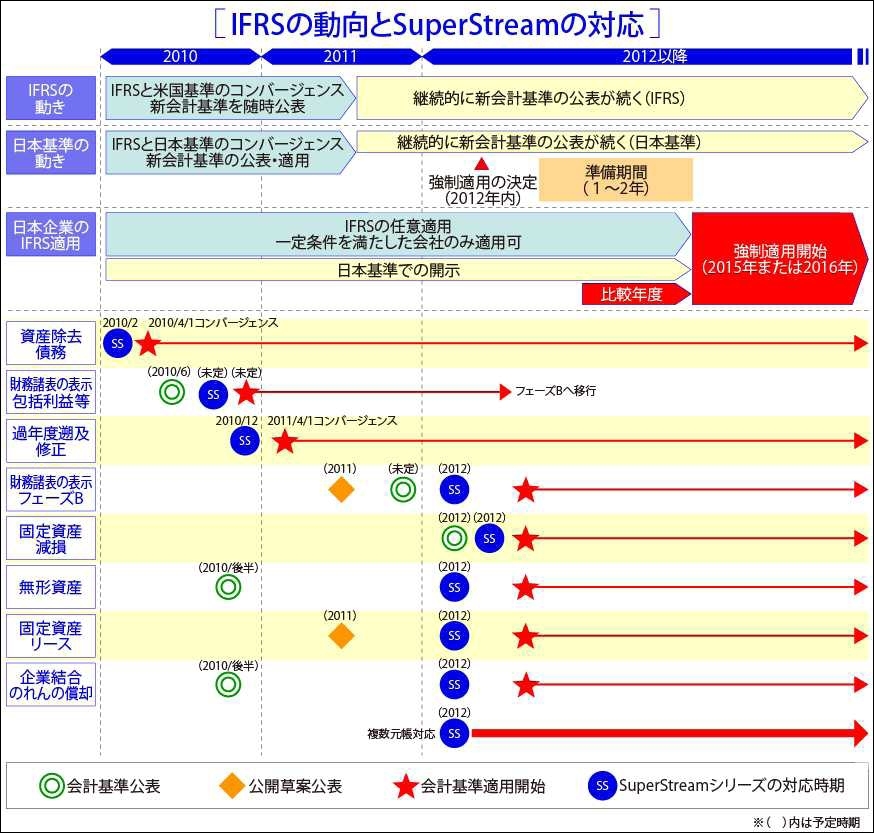Select the green double circle in the フェーズB row

point(403,490)
